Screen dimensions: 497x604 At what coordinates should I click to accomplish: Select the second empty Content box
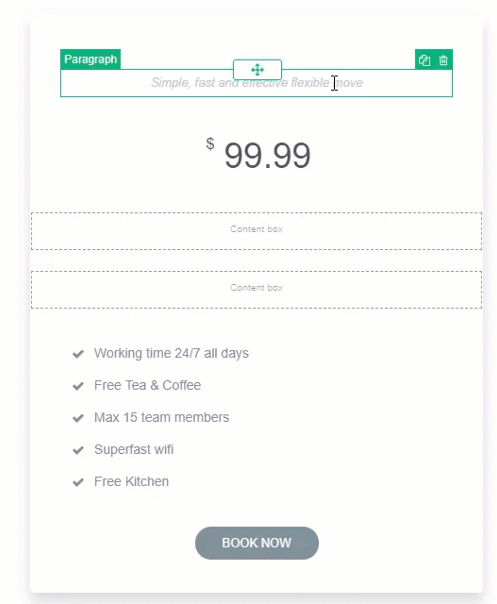[256, 290]
